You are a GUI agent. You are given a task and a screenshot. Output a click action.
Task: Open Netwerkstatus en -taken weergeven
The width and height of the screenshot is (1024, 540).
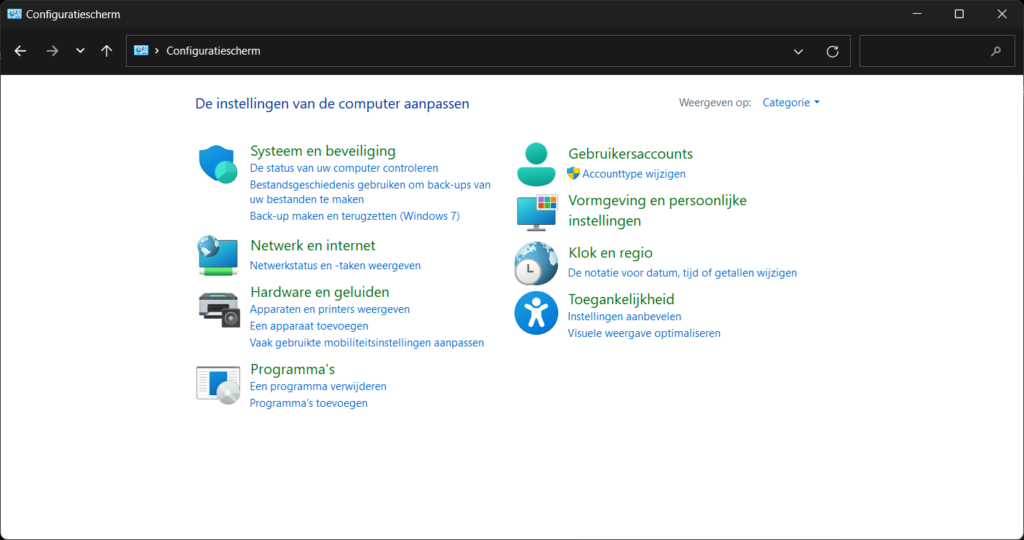pyautogui.click(x=335, y=266)
